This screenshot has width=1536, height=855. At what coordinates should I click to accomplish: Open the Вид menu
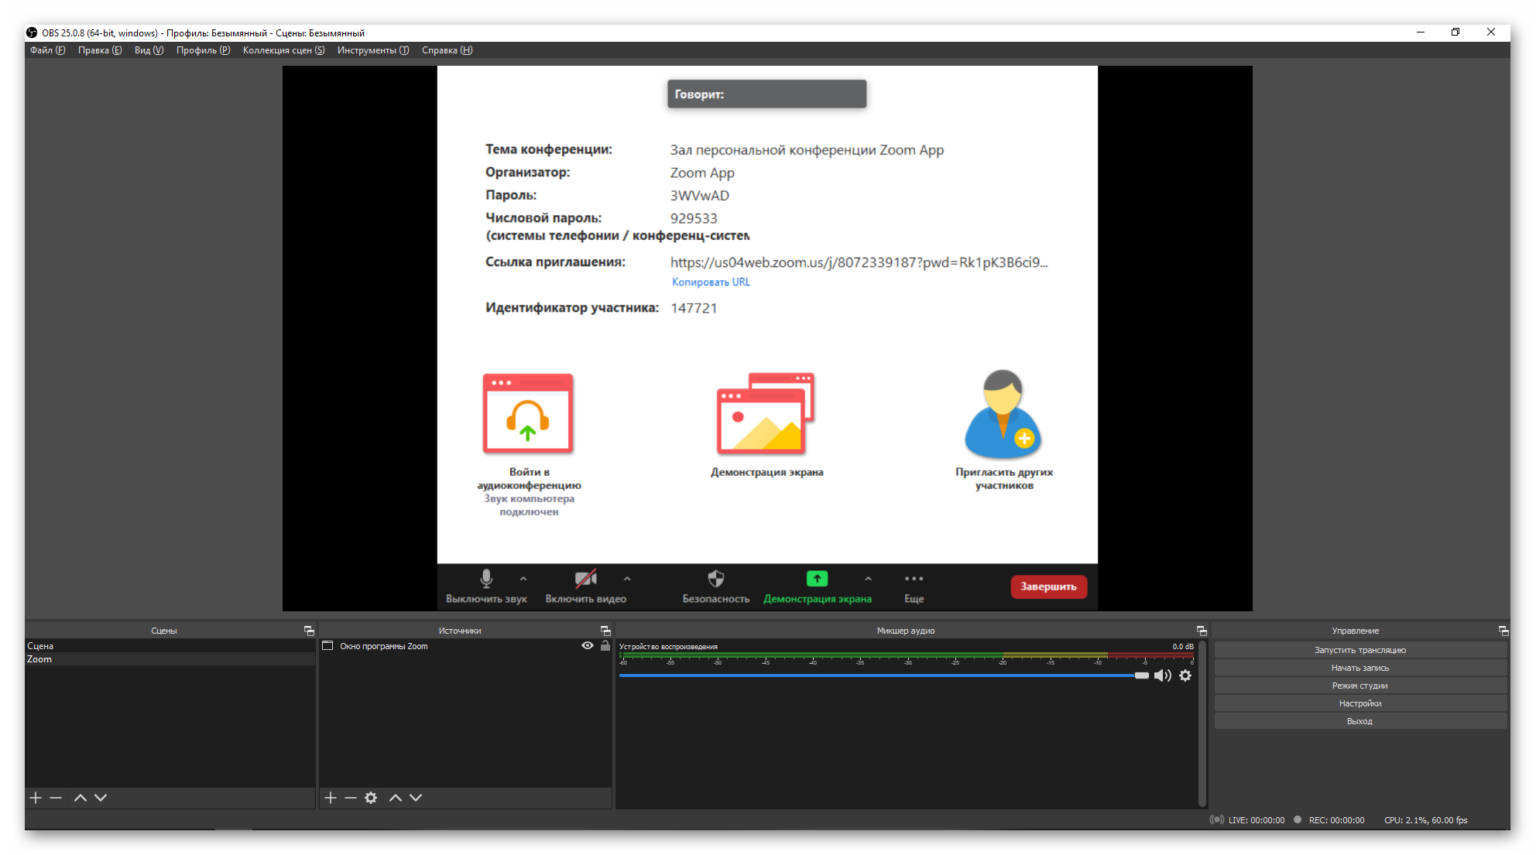click(149, 50)
